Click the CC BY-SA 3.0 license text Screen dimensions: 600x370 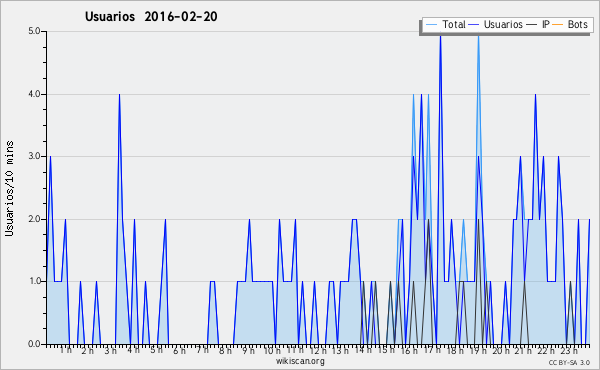click(x=569, y=363)
